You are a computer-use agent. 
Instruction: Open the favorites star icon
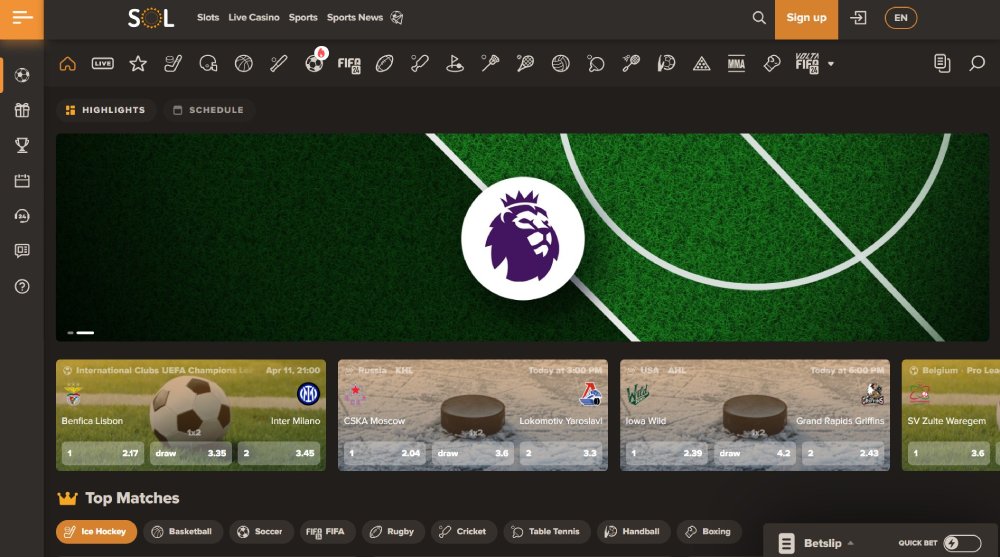138,63
